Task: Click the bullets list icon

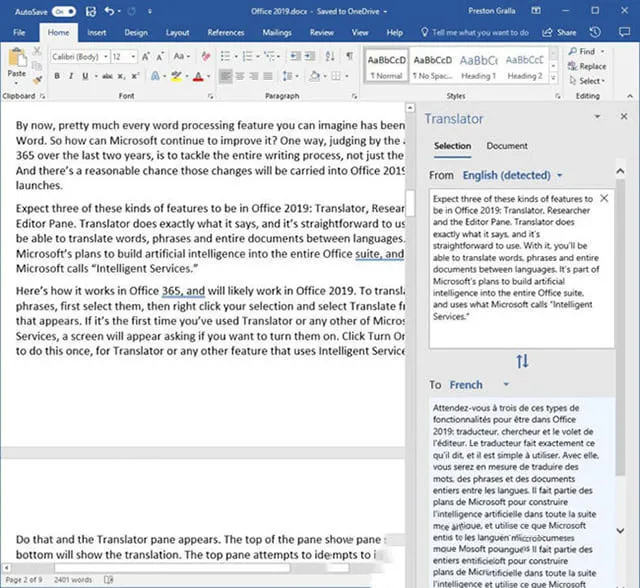Action: tap(225, 56)
